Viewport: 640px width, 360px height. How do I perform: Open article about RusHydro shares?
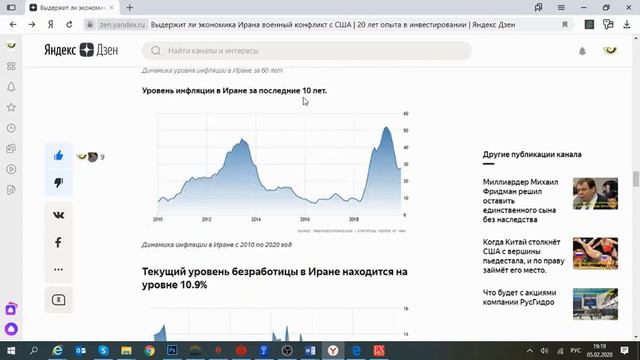520,298
